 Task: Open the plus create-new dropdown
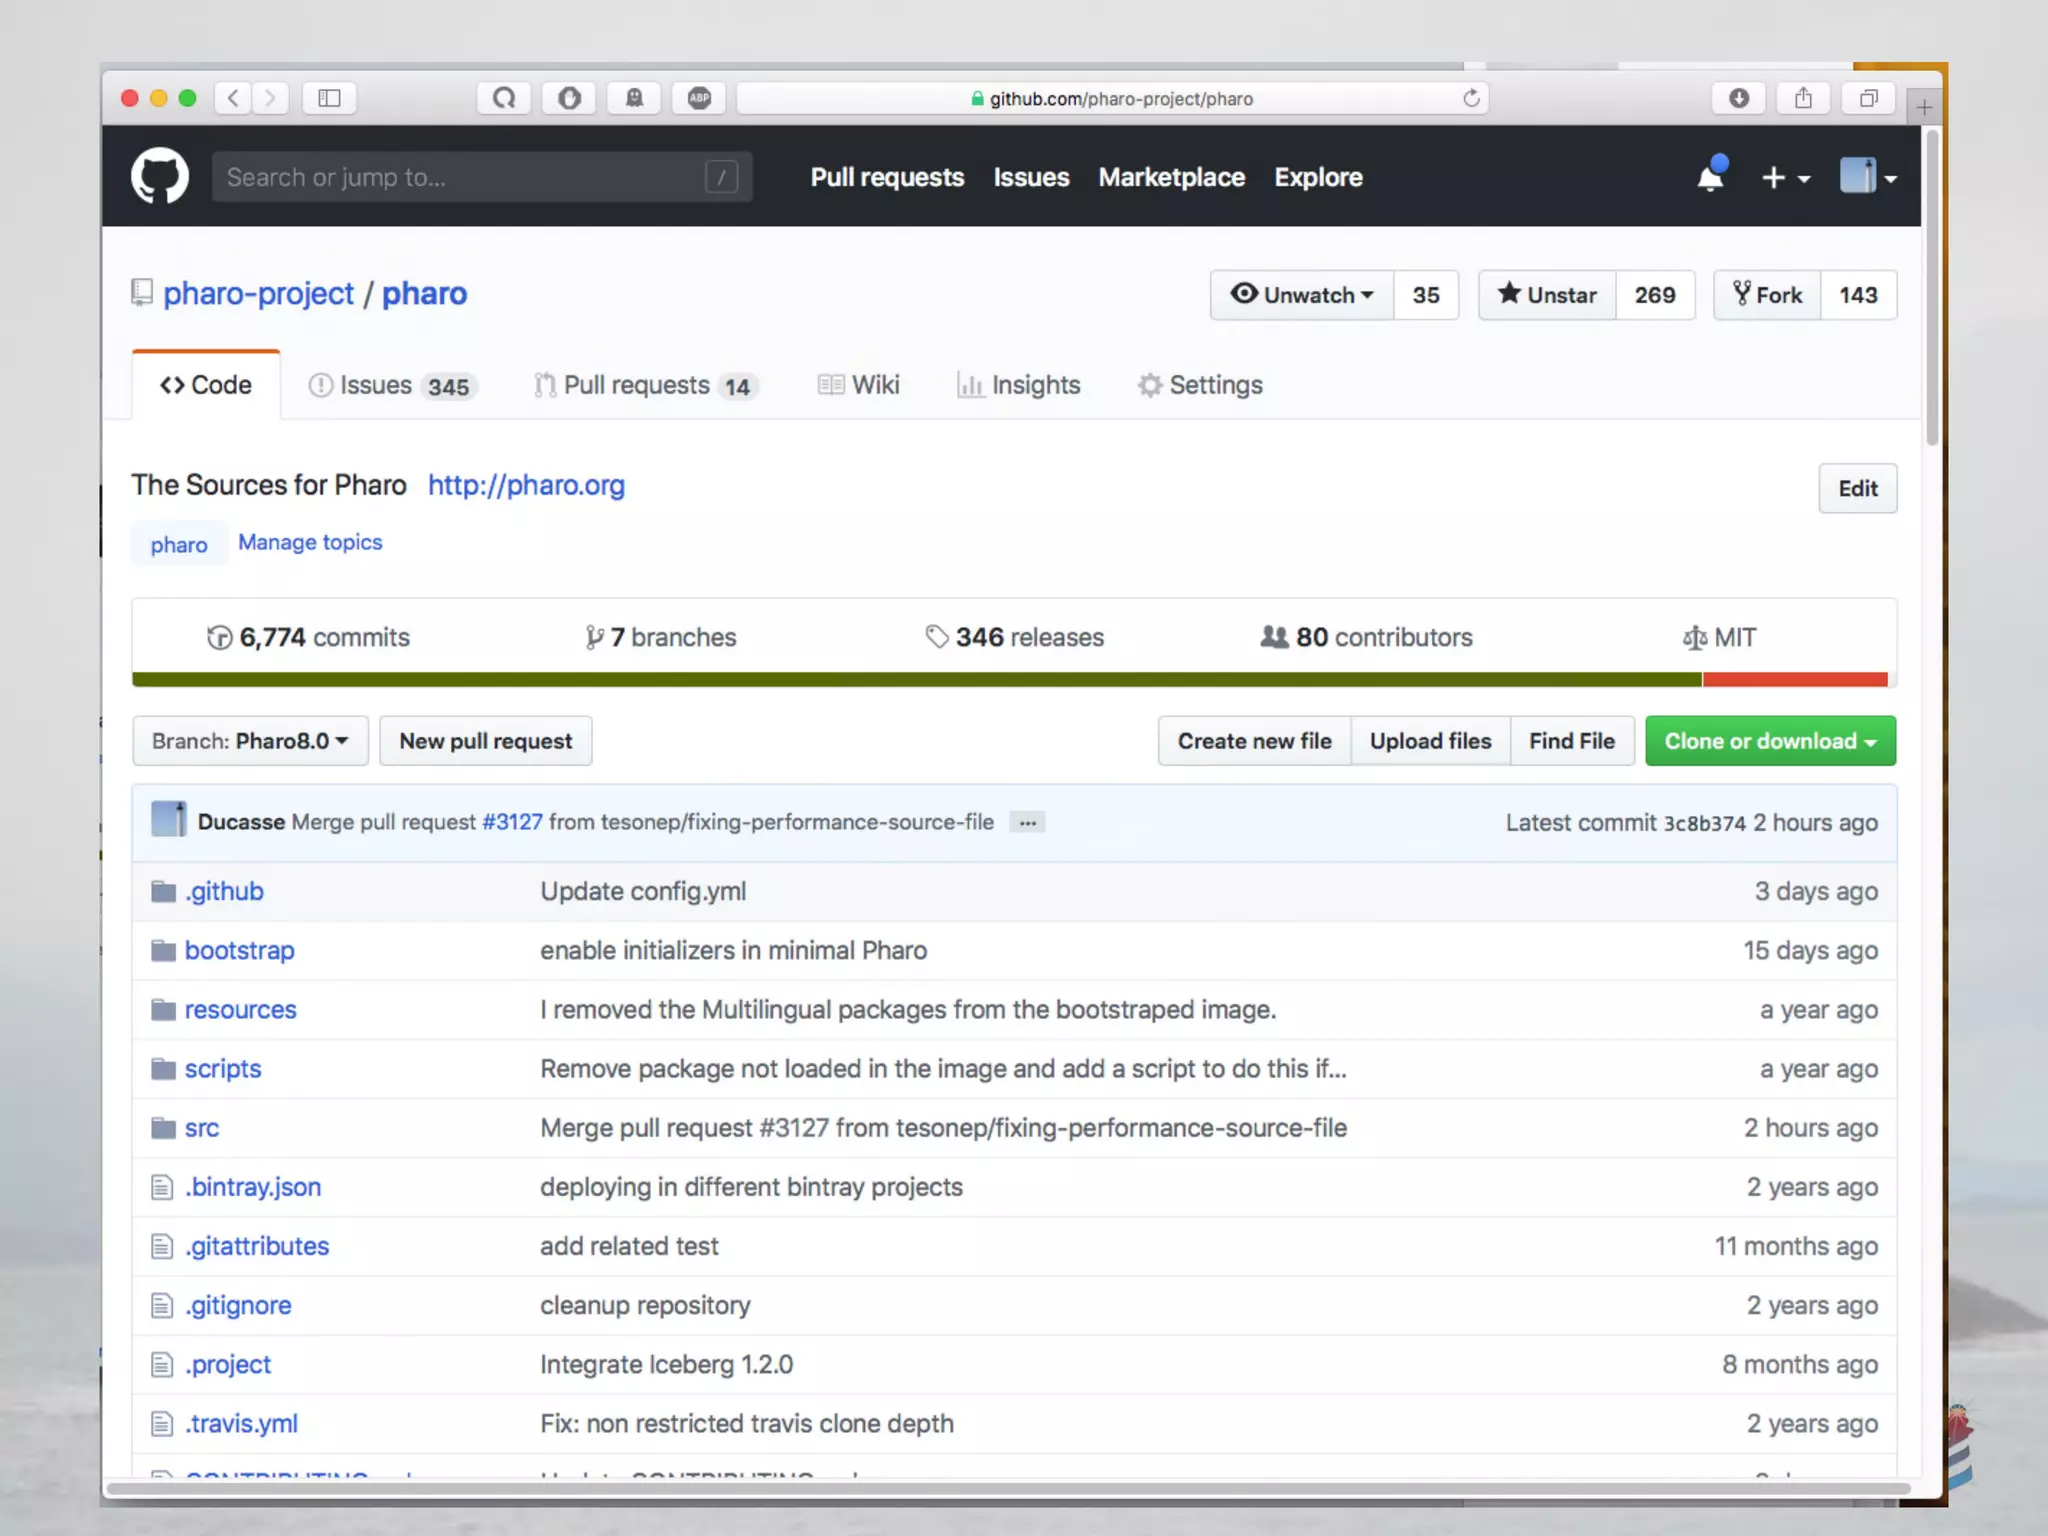click(1784, 178)
